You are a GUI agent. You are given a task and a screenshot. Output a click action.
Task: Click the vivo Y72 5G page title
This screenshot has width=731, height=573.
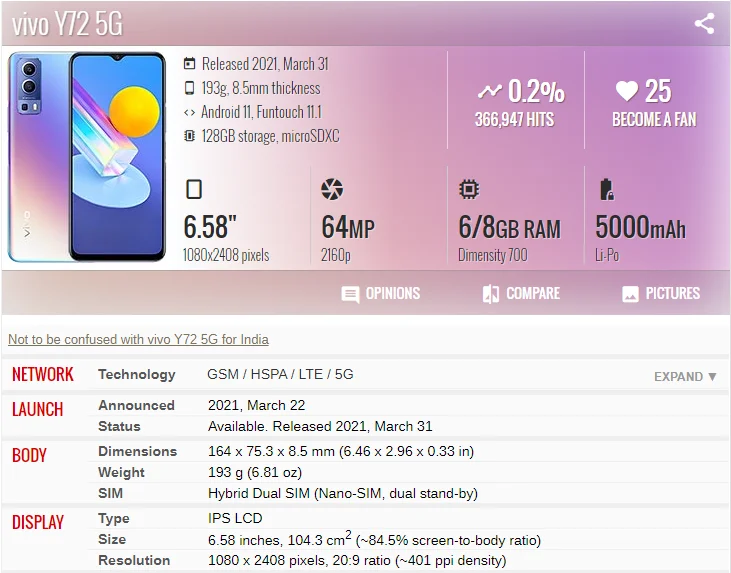pos(68,23)
